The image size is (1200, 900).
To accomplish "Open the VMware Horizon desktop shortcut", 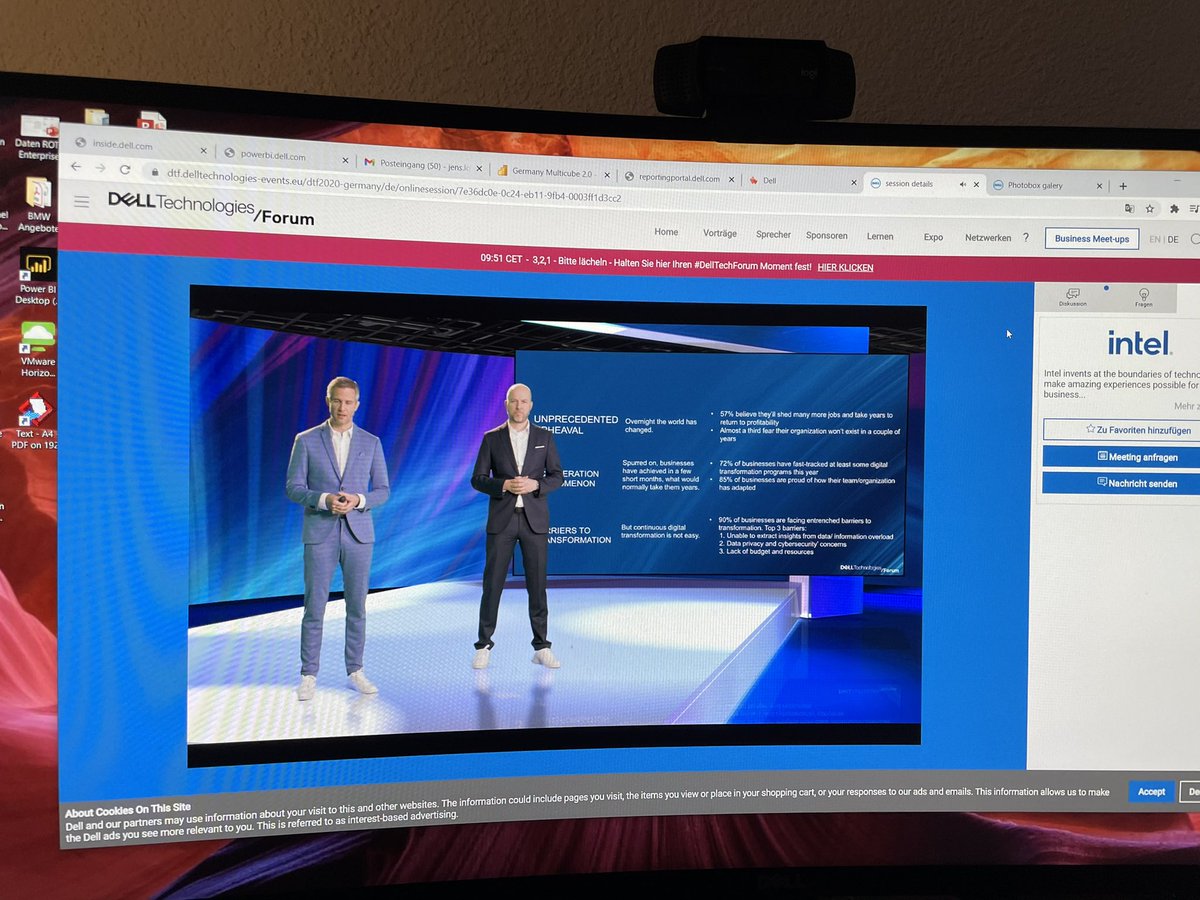I will click(x=38, y=349).
